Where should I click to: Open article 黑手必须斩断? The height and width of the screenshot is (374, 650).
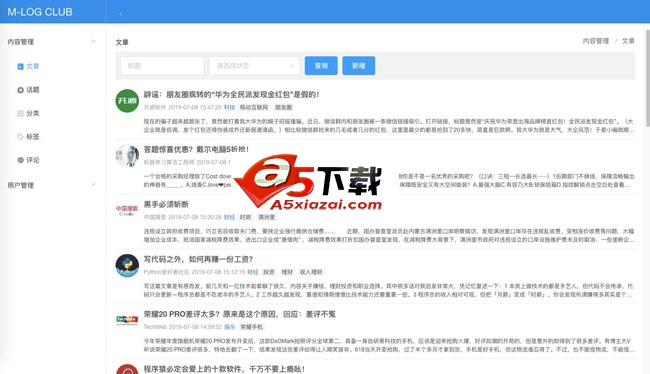(x=166, y=204)
